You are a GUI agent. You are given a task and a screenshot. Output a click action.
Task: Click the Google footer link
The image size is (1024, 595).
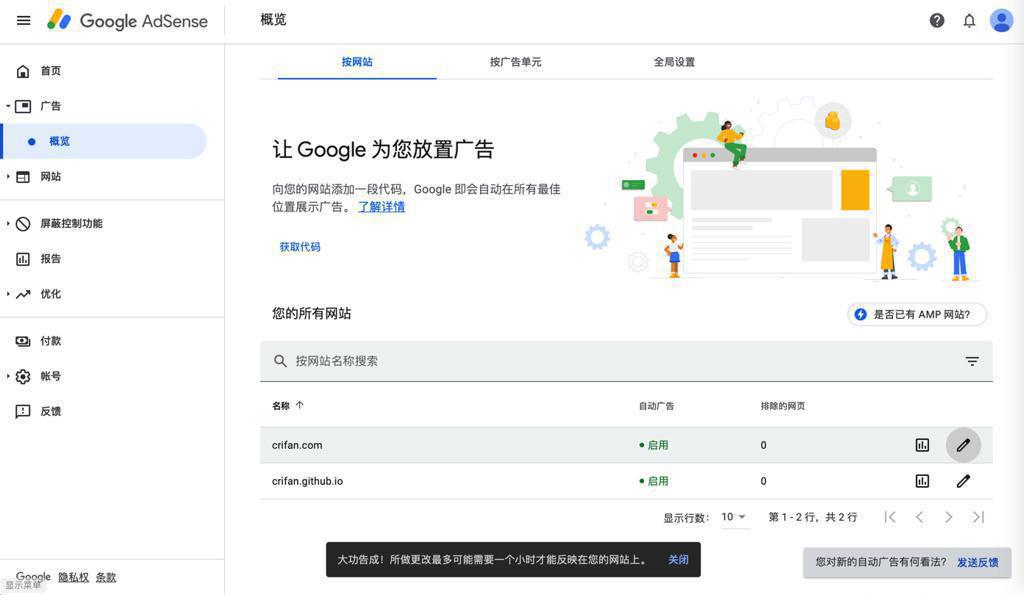[33, 577]
